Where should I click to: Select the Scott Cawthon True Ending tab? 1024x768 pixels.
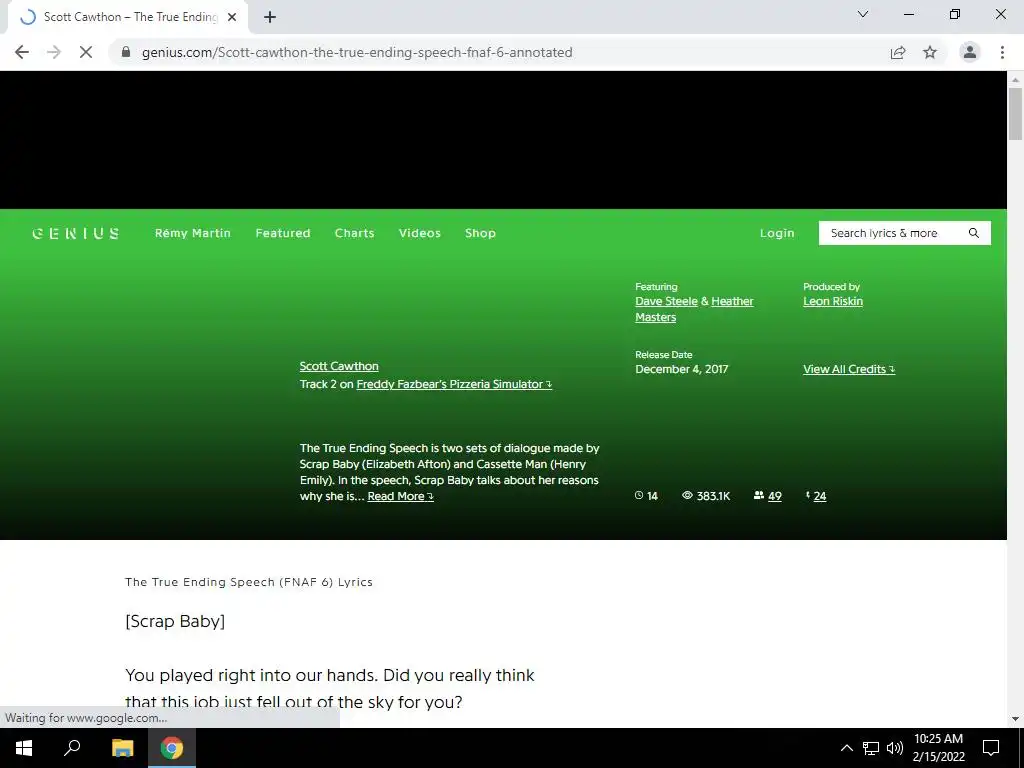click(127, 17)
